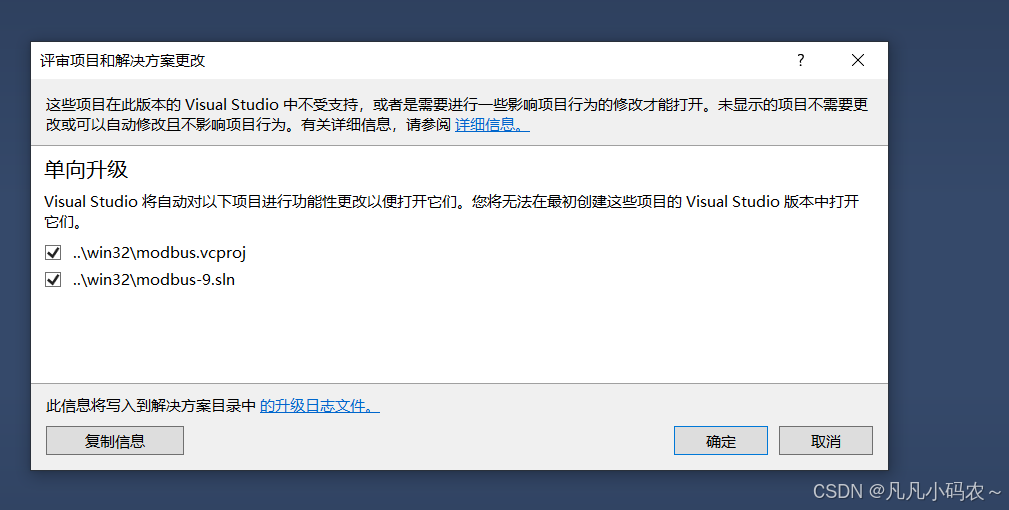Uncheck the modbus.vcproj checkbox

coord(53,253)
